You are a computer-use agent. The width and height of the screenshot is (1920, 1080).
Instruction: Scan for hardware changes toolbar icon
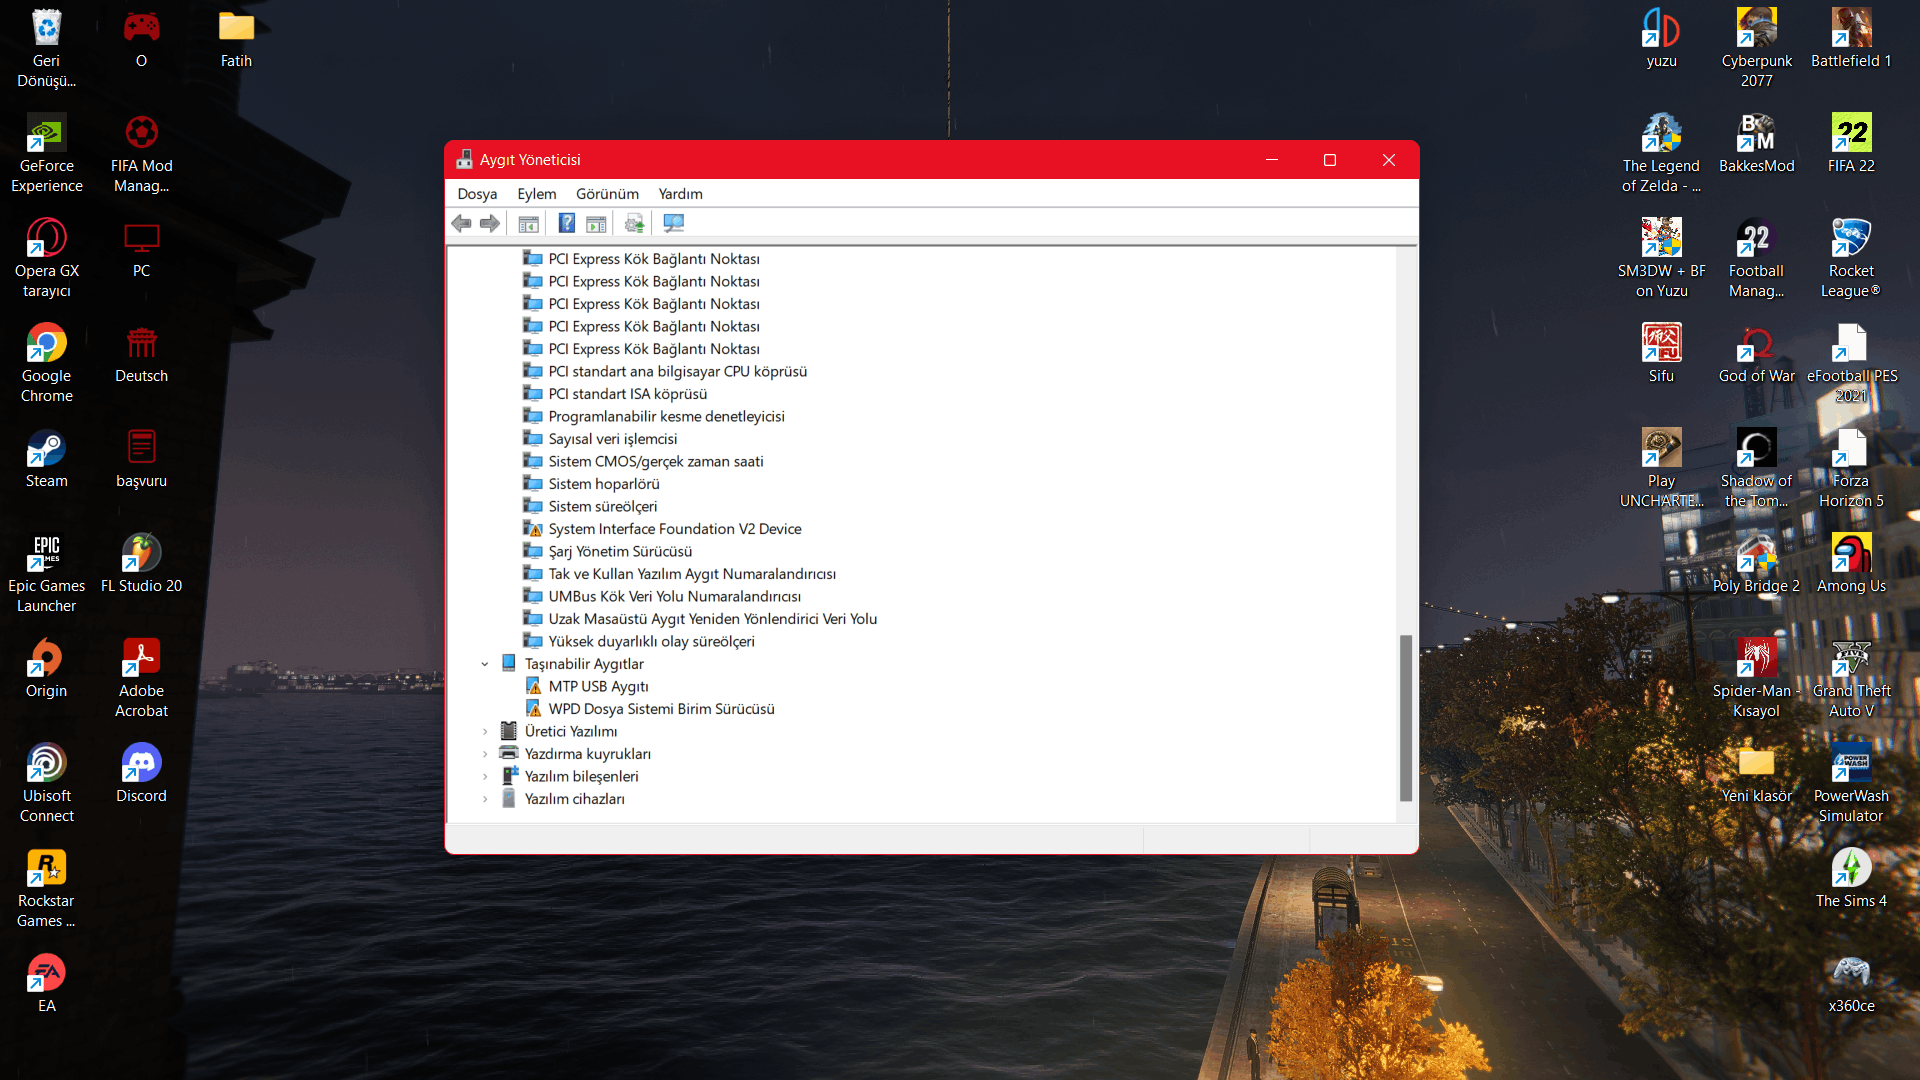[674, 224]
